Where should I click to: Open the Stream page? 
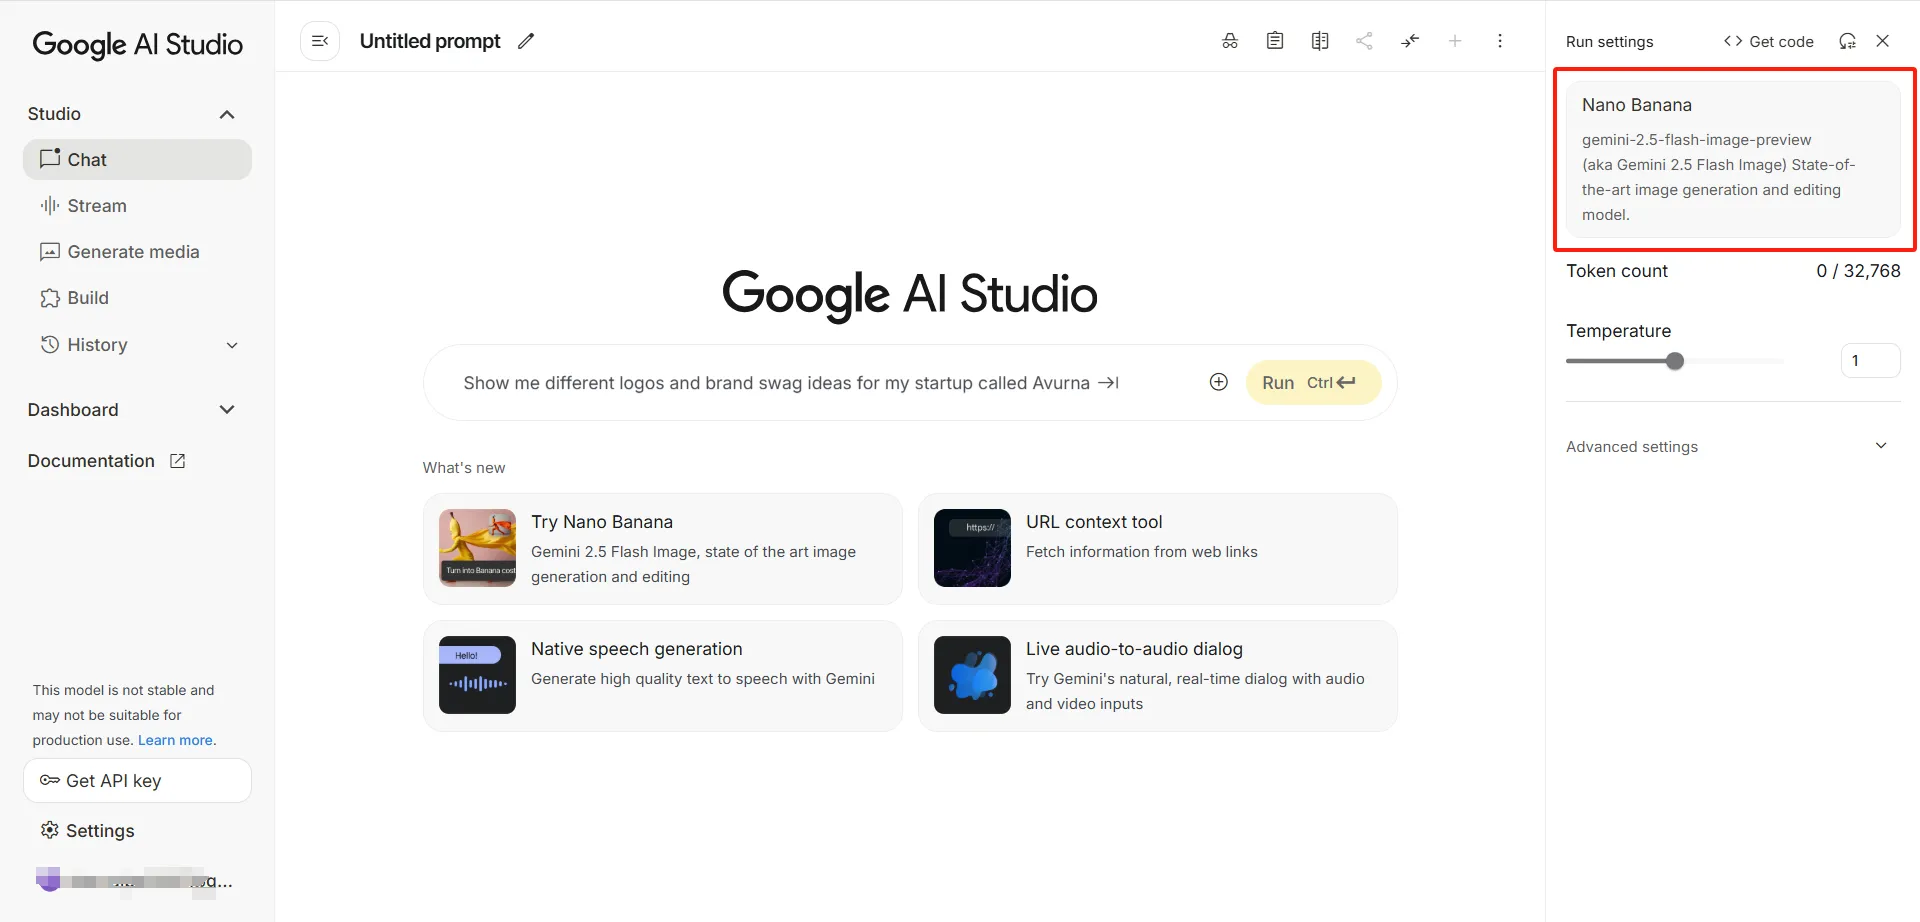point(97,206)
